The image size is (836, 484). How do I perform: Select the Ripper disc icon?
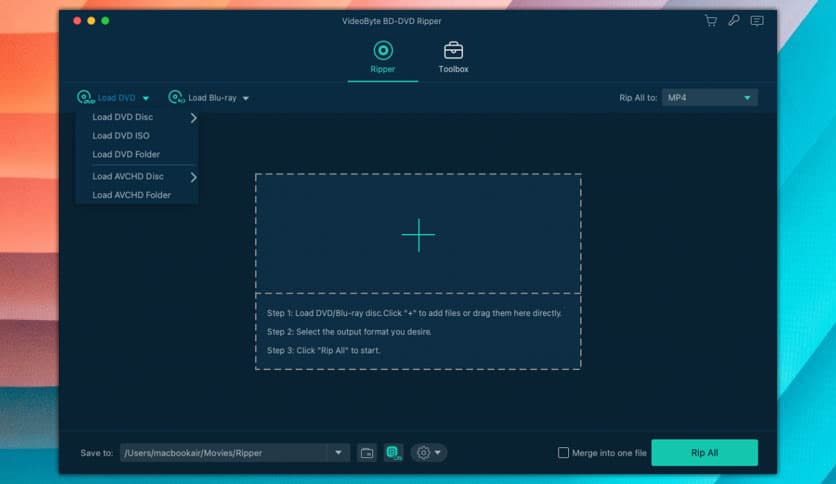tap(383, 51)
